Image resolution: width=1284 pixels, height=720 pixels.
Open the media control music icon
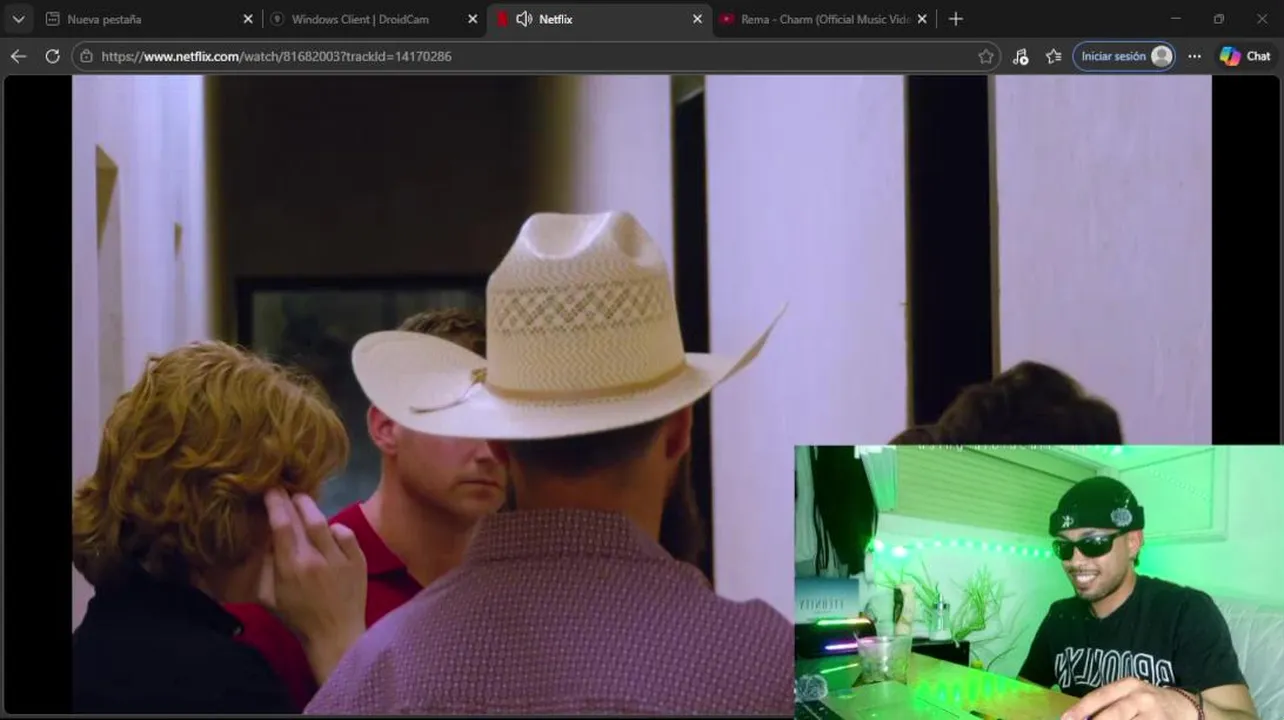pyautogui.click(x=1020, y=57)
